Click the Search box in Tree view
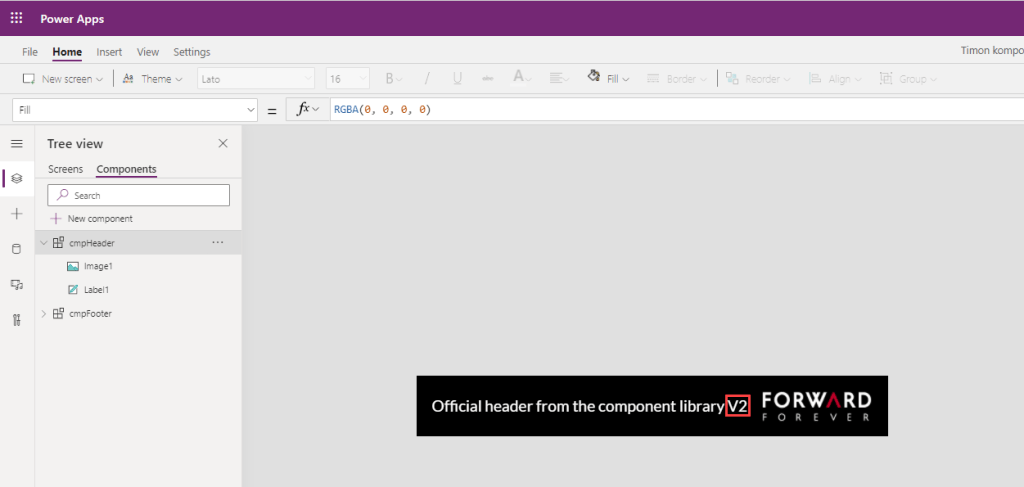This screenshot has height=487, width=1024. pyautogui.click(x=139, y=195)
